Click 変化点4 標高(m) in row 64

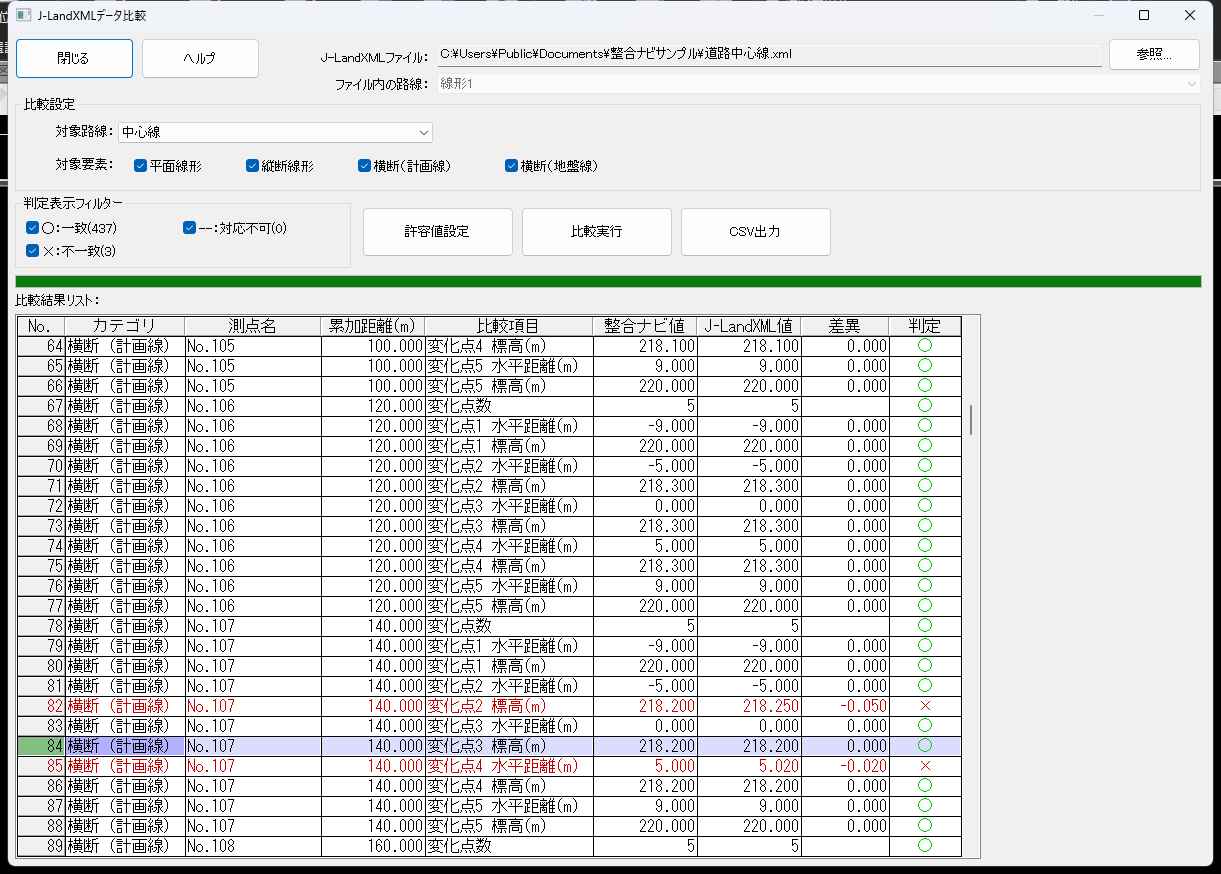tap(509, 346)
